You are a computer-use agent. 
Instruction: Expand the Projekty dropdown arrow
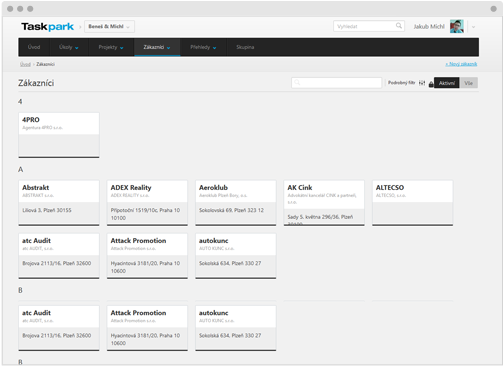click(x=122, y=48)
